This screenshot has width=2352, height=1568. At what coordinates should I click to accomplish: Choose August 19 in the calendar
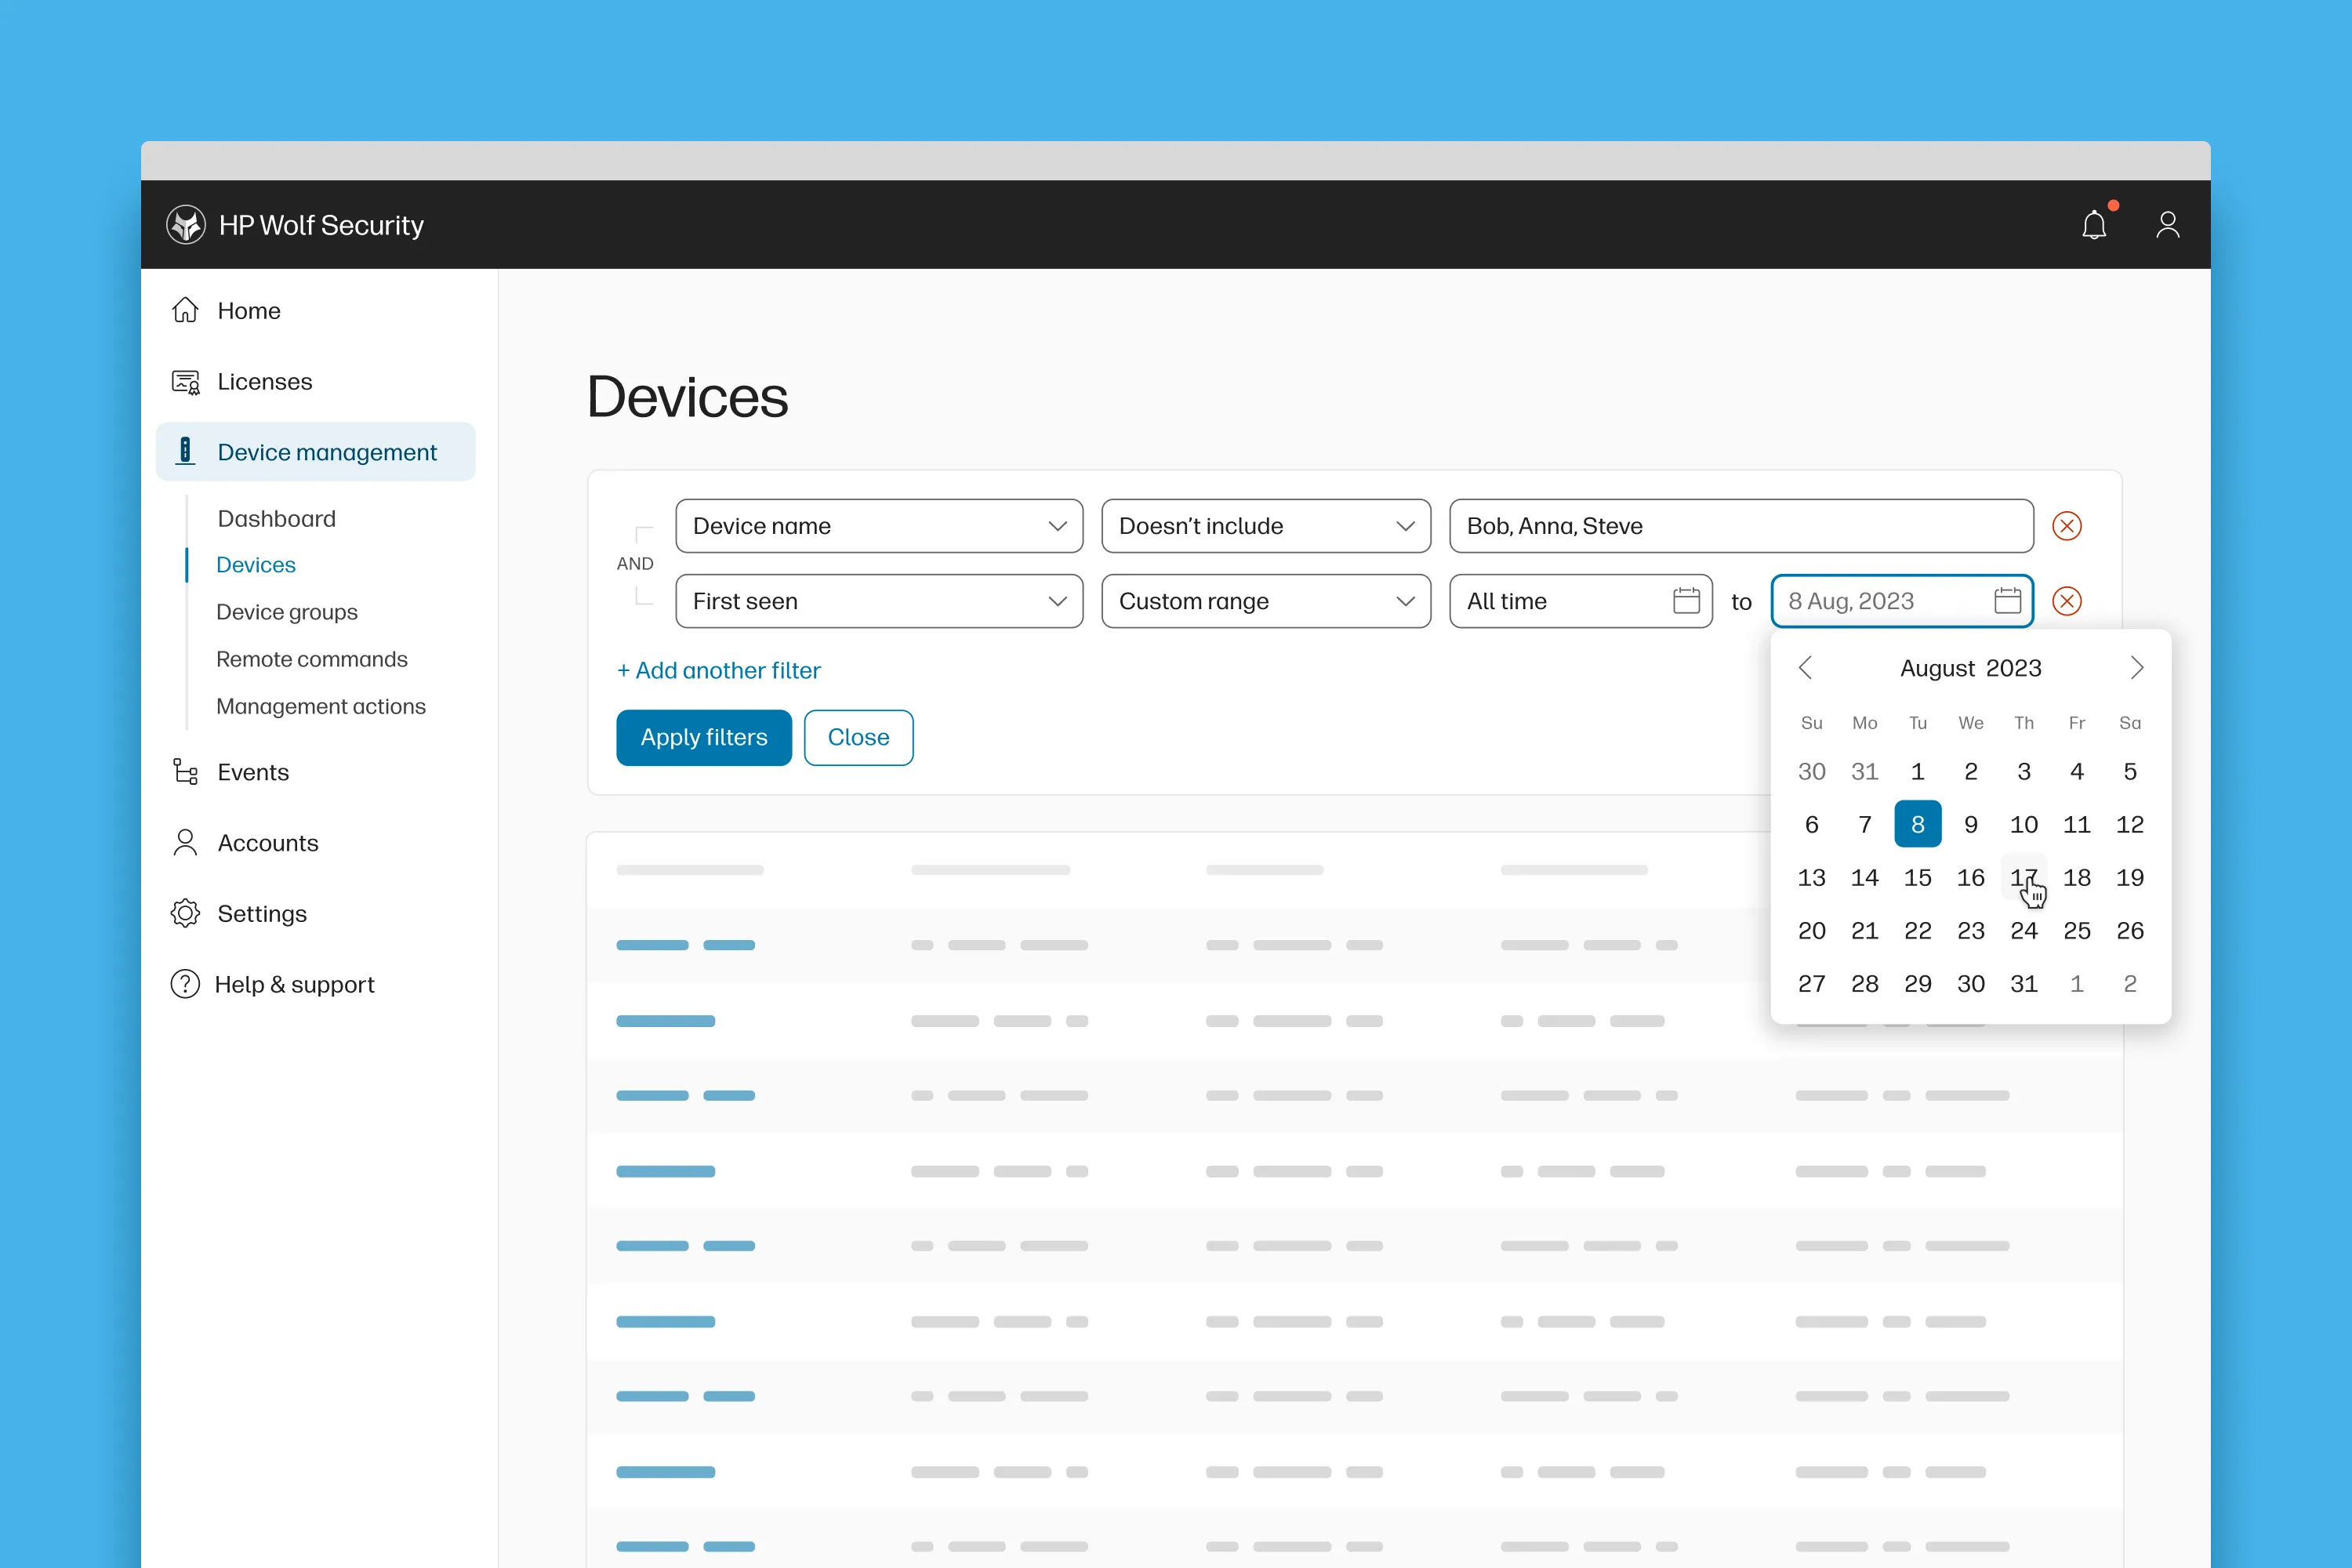(x=2129, y=877)
